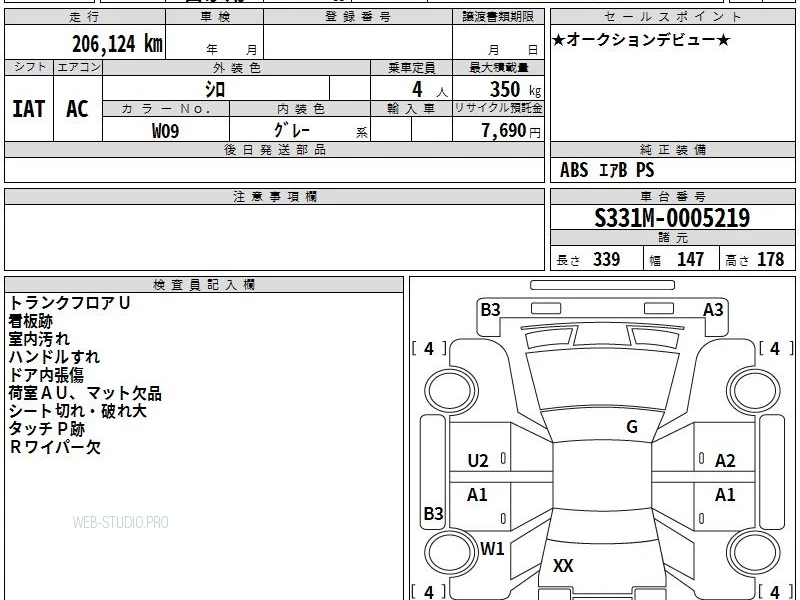The height and width of the screenshot is (600, 800).
Task: Click the 注意事項欄 header
Action: pyautogui.click(x=274, y=196)
